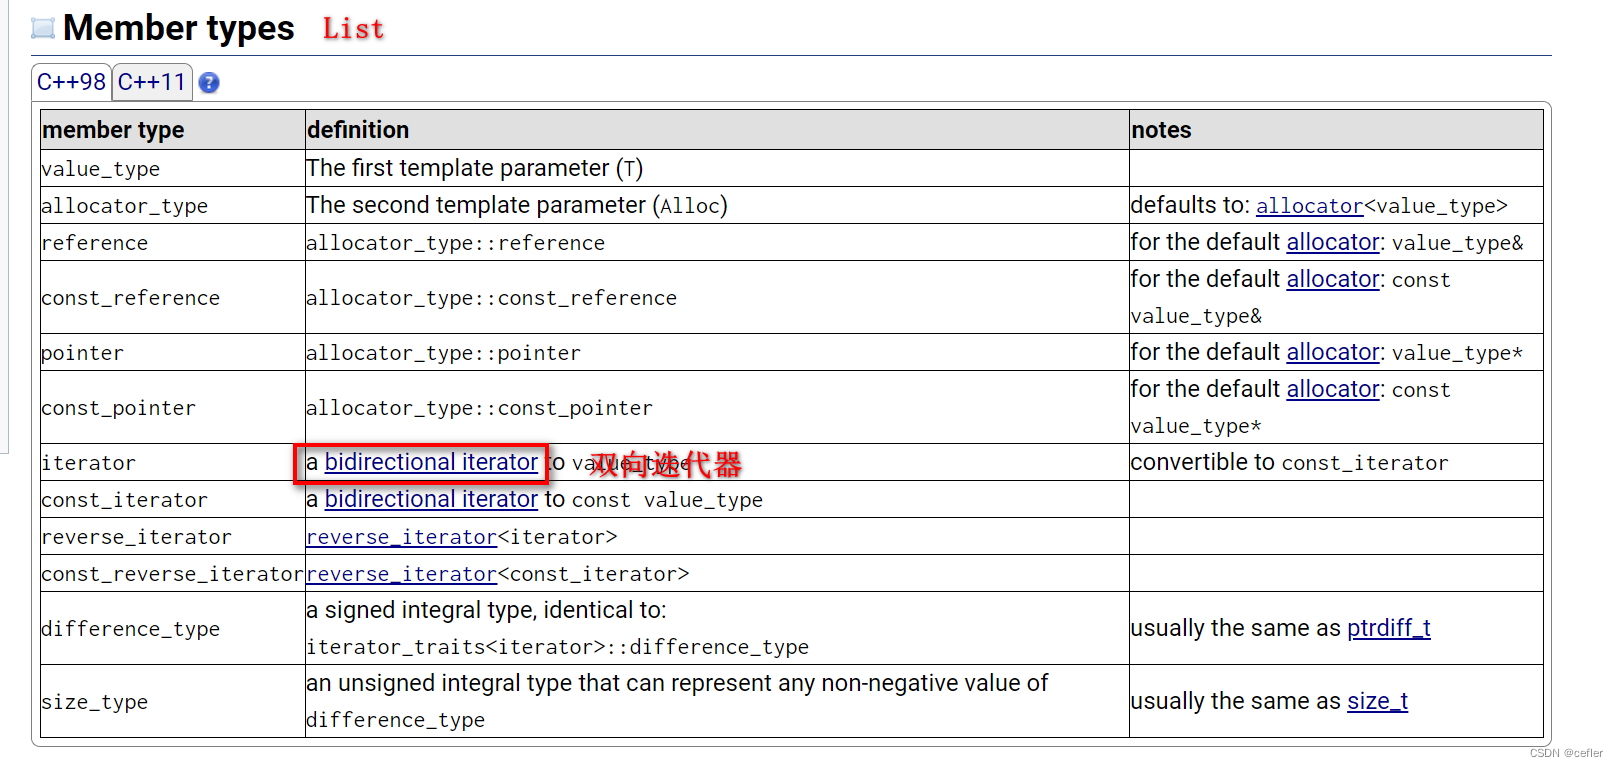Click the Member types section icon
This screenshot has width=1618, height=767.
(43, 28)
